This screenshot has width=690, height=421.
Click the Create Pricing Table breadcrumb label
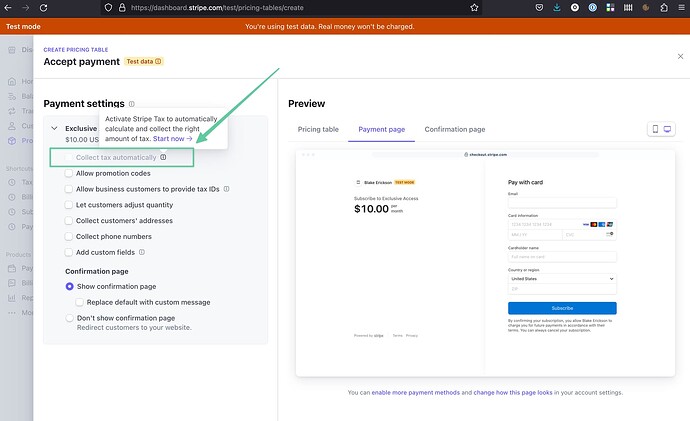point(76,50)
